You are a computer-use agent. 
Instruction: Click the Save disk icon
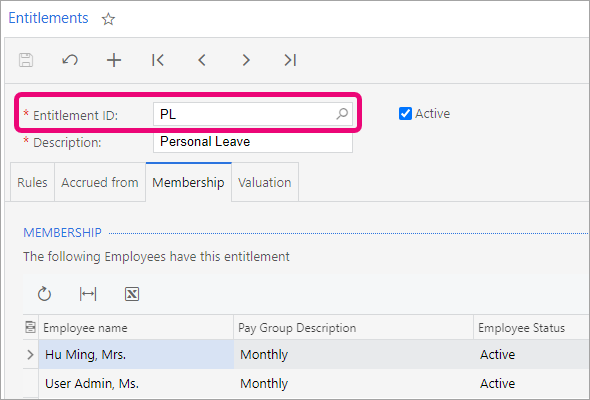26,60
